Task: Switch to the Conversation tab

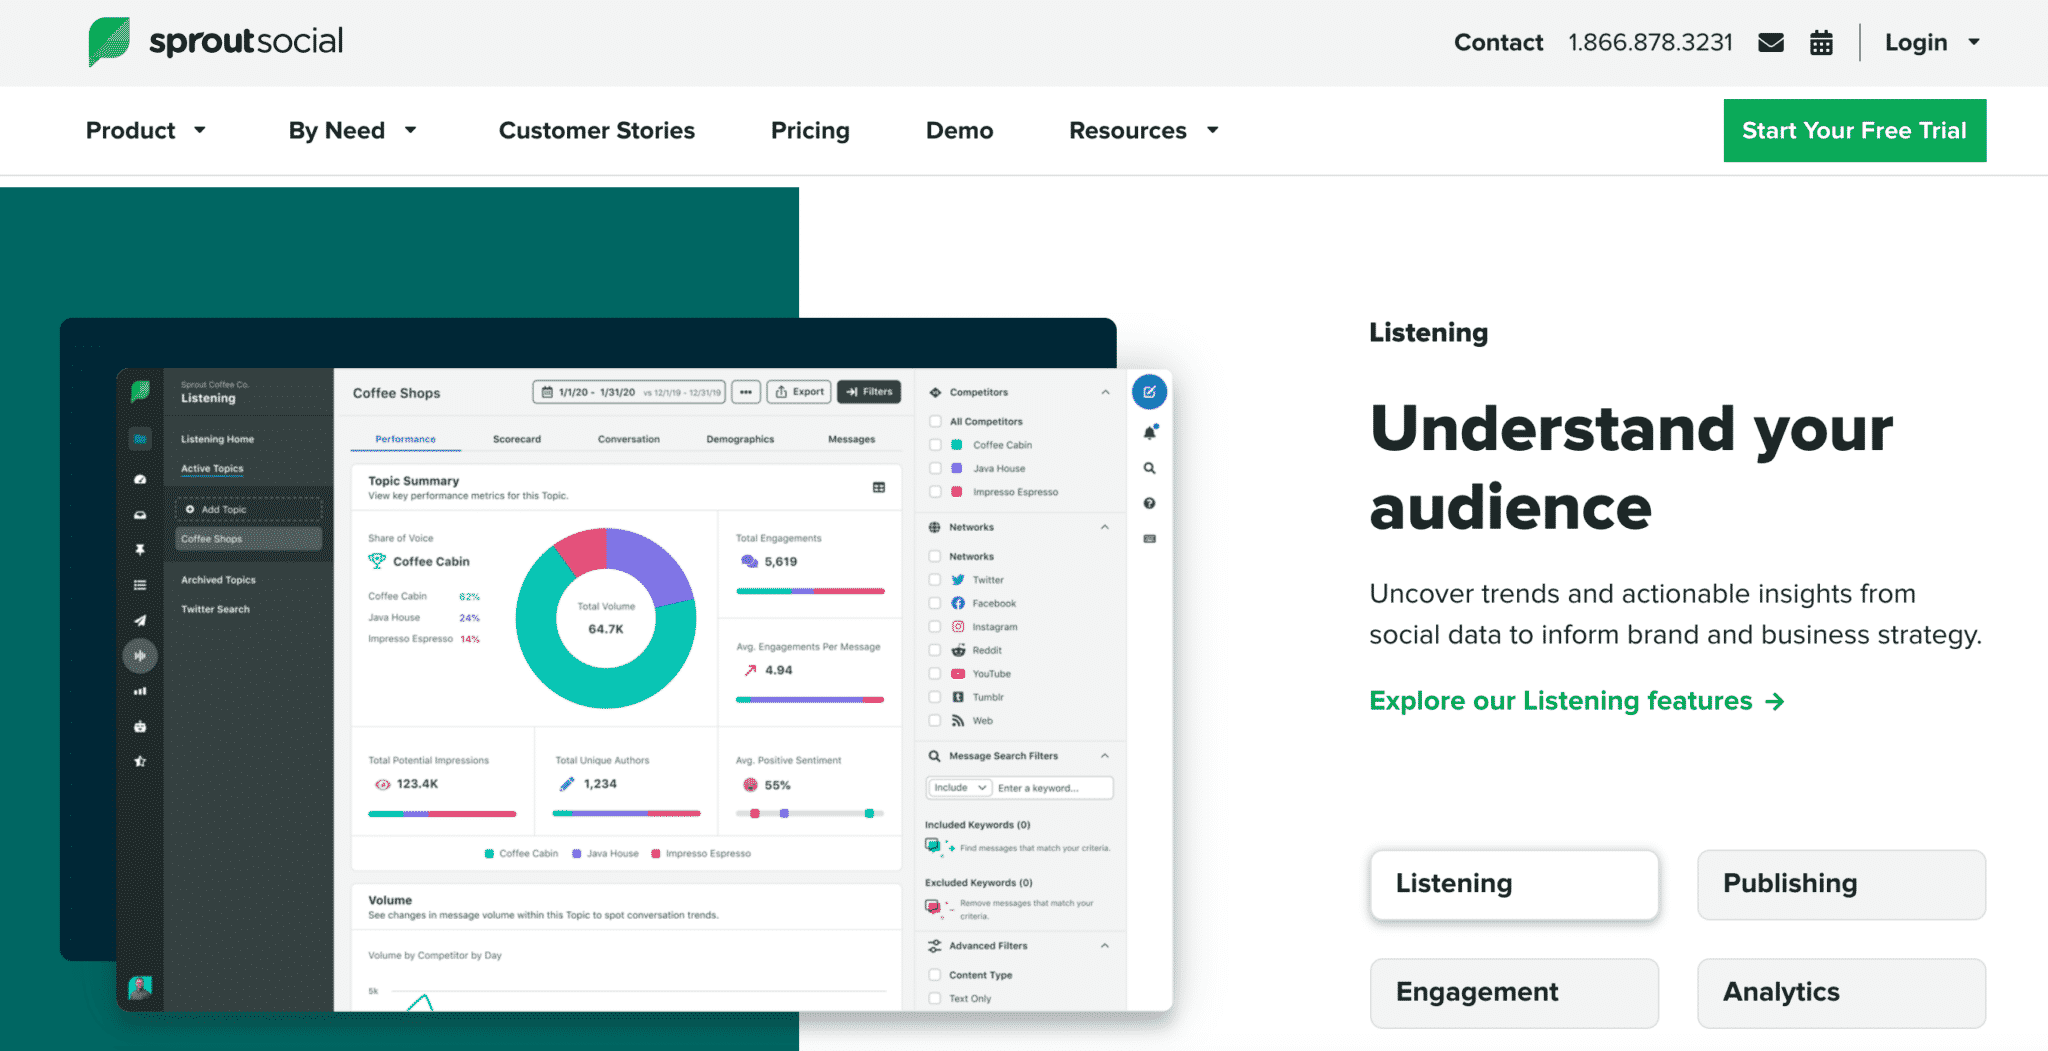Action: (629, 439)
